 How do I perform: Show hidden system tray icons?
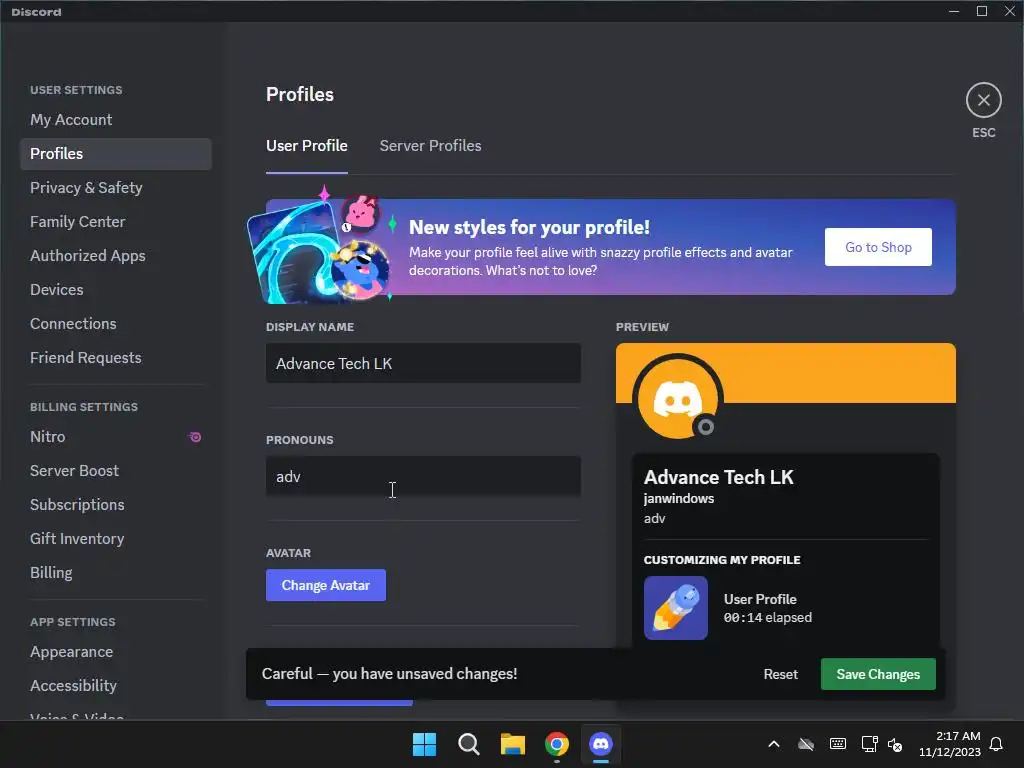774,744
